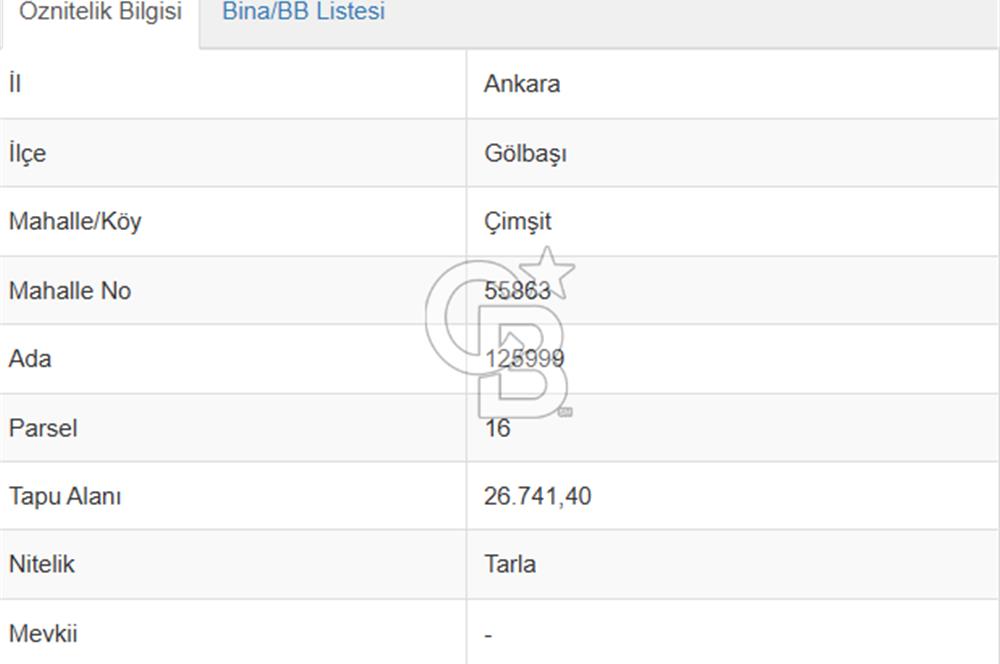Image resolution: width=1000 pixels, height=664 pixels.
Task: Click the Ankara province value
Action: click(522, 84)
